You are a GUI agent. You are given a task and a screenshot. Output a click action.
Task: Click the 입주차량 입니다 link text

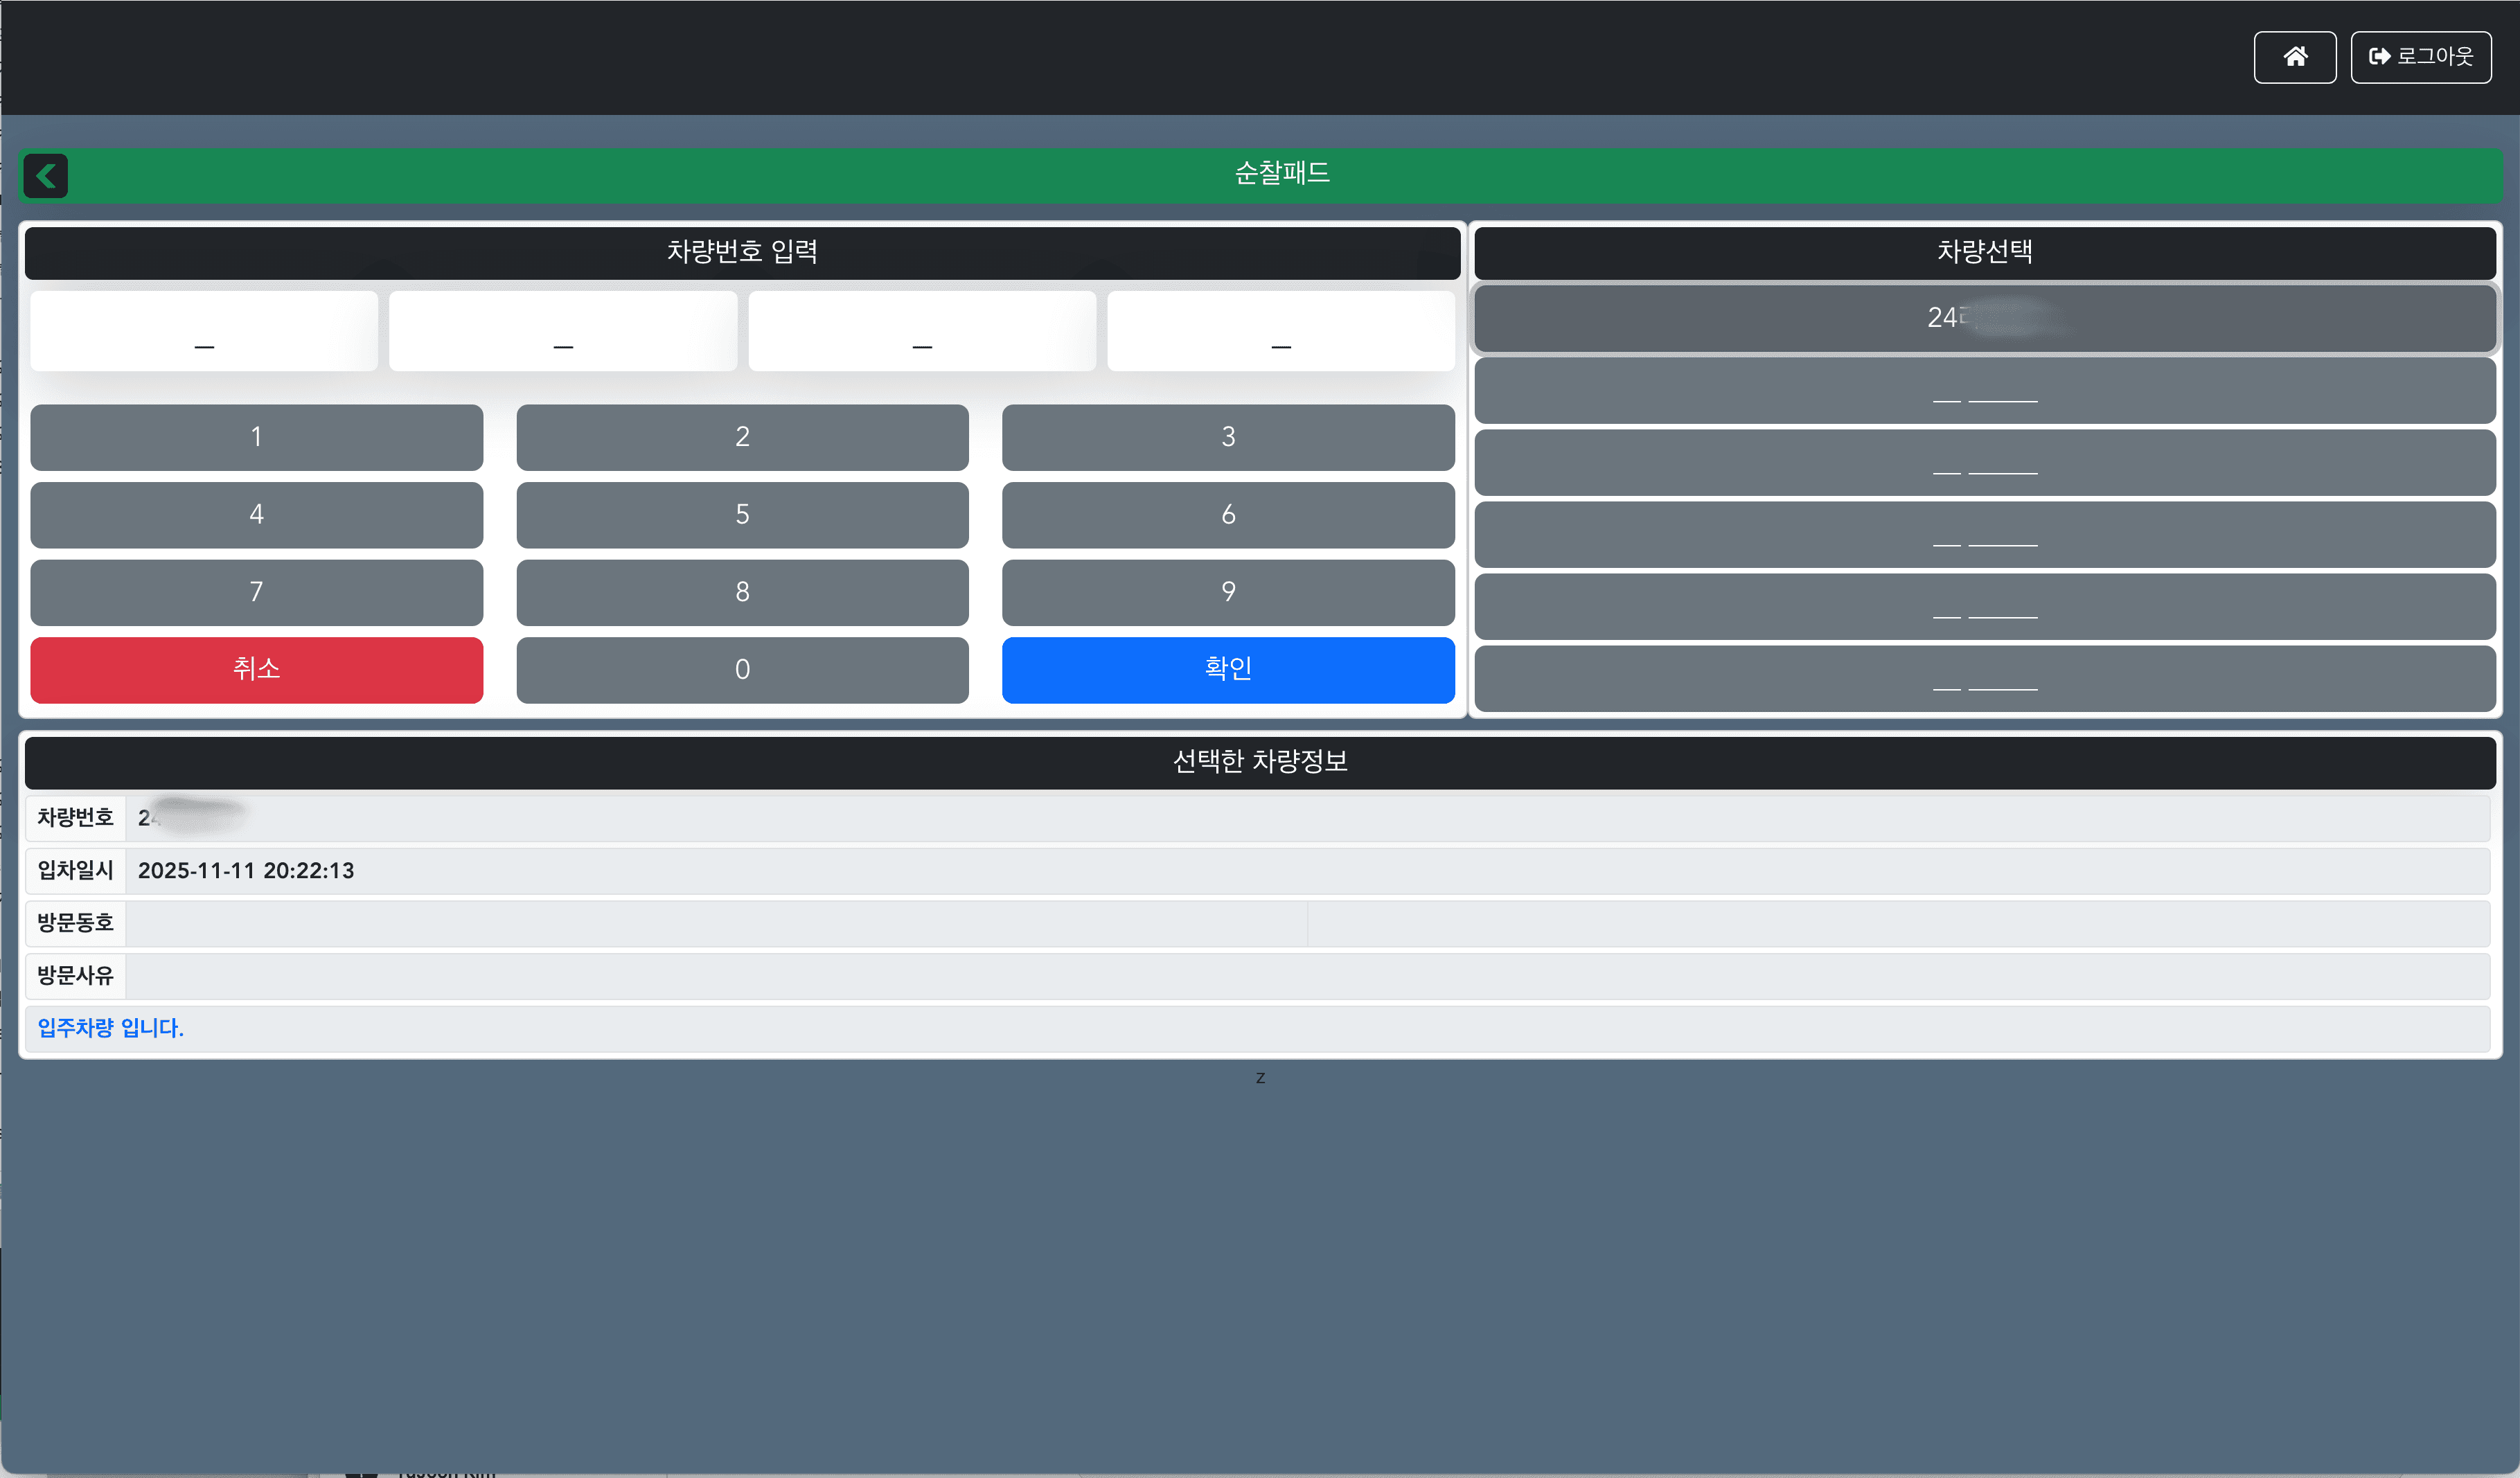110,1027
